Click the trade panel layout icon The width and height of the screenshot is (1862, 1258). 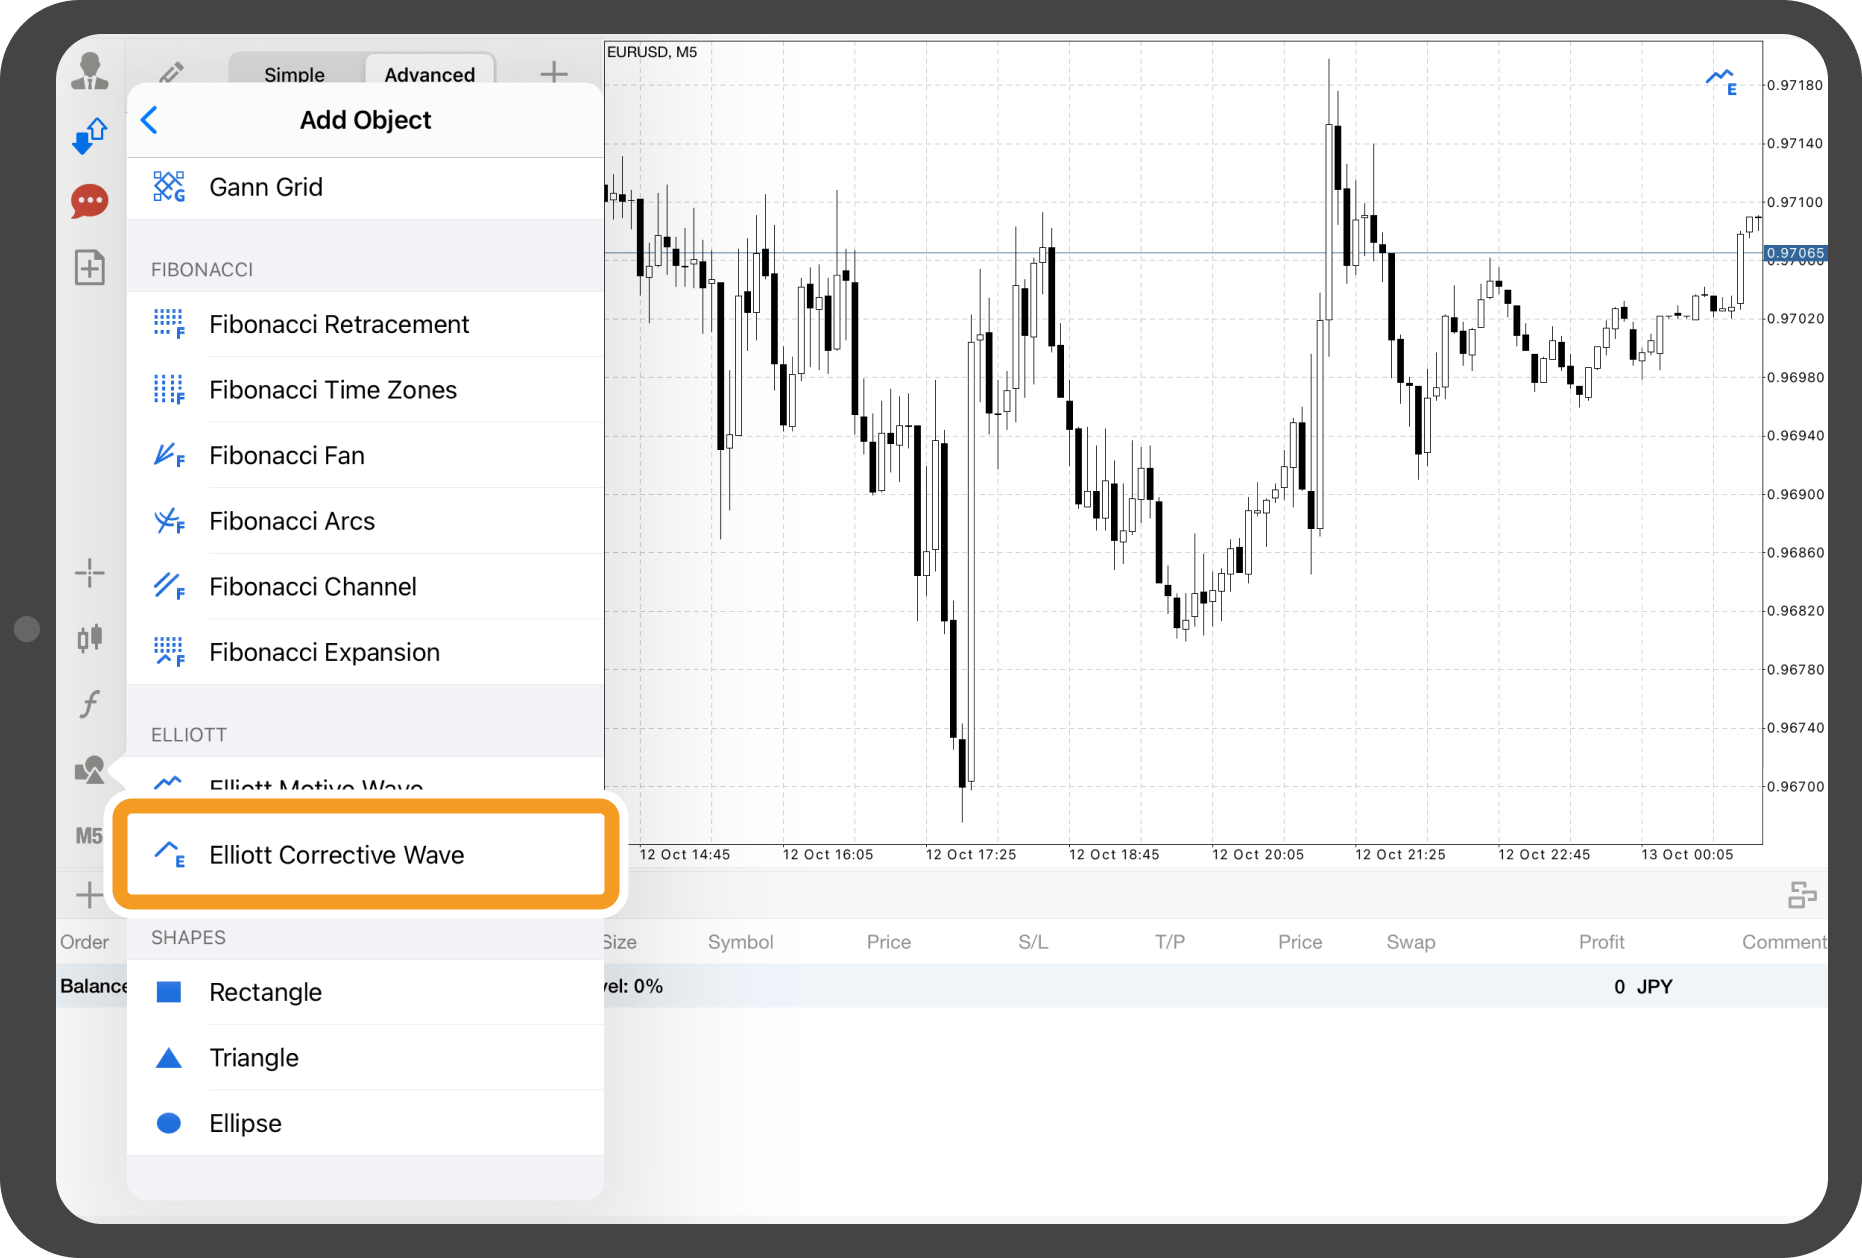(1802, 895)
